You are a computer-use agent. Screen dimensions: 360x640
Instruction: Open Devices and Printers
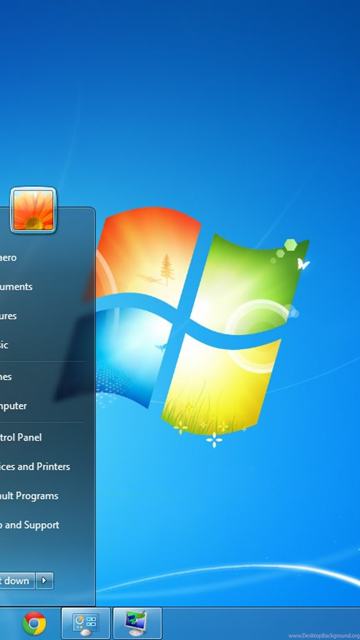pos(35,467)
